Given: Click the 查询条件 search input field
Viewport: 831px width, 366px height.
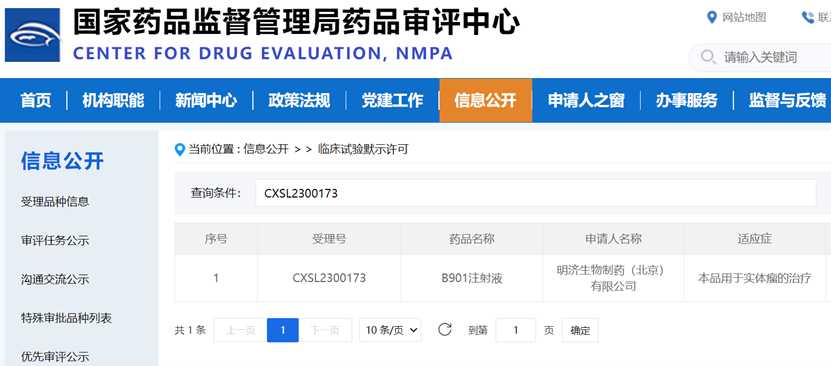Looking at the screenshot, I should [536, 193].
